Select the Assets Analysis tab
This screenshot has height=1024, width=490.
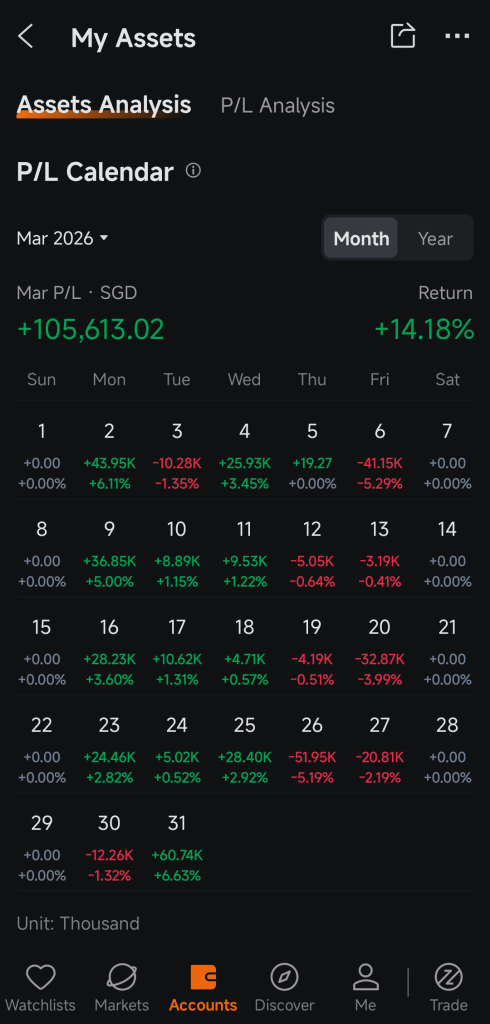point(104,104)
